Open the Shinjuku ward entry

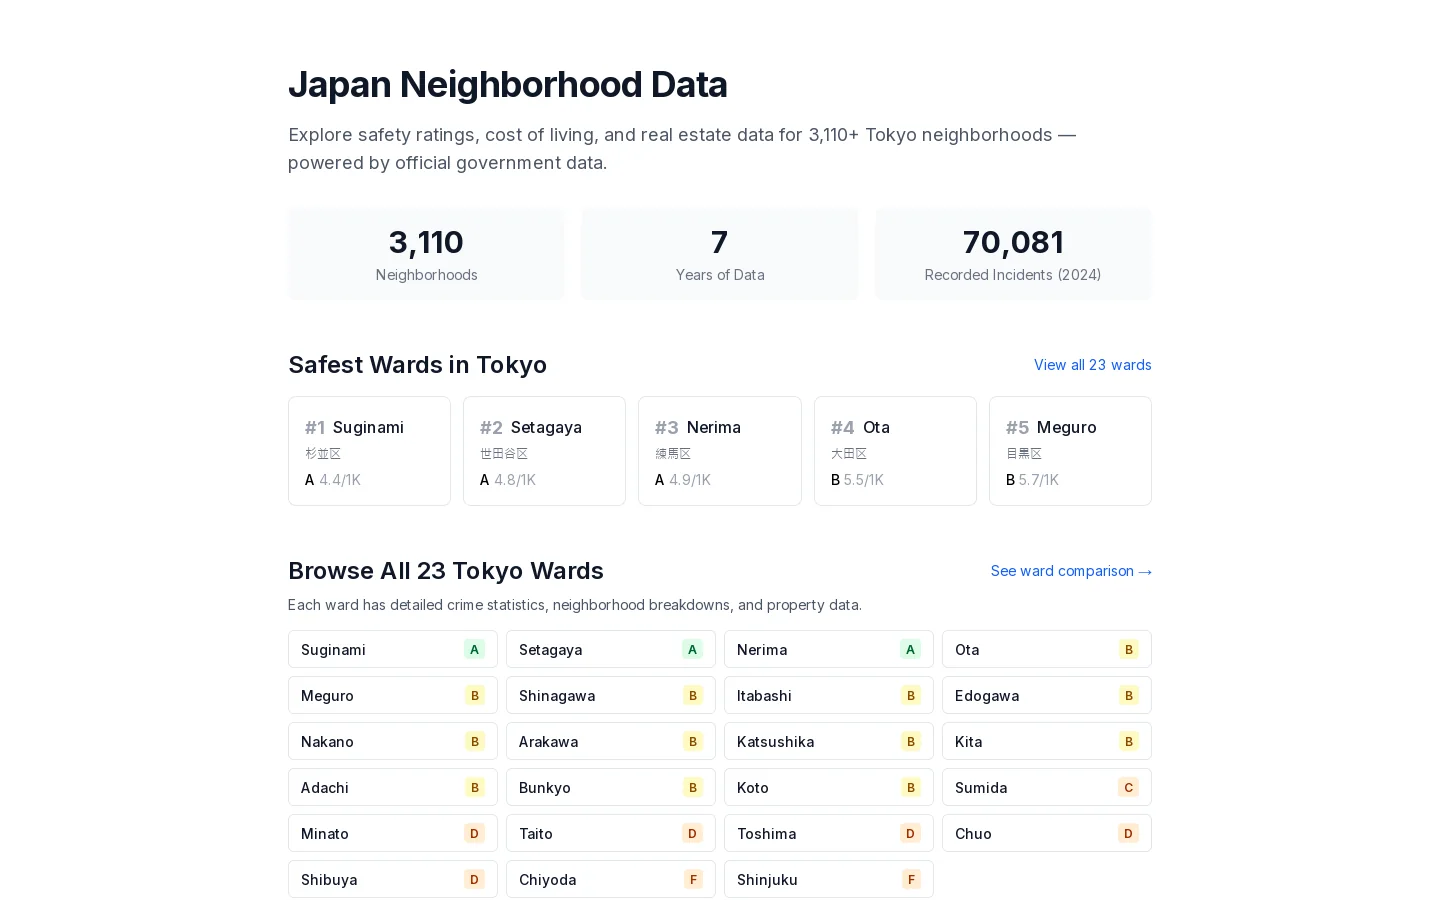[829, 879]
